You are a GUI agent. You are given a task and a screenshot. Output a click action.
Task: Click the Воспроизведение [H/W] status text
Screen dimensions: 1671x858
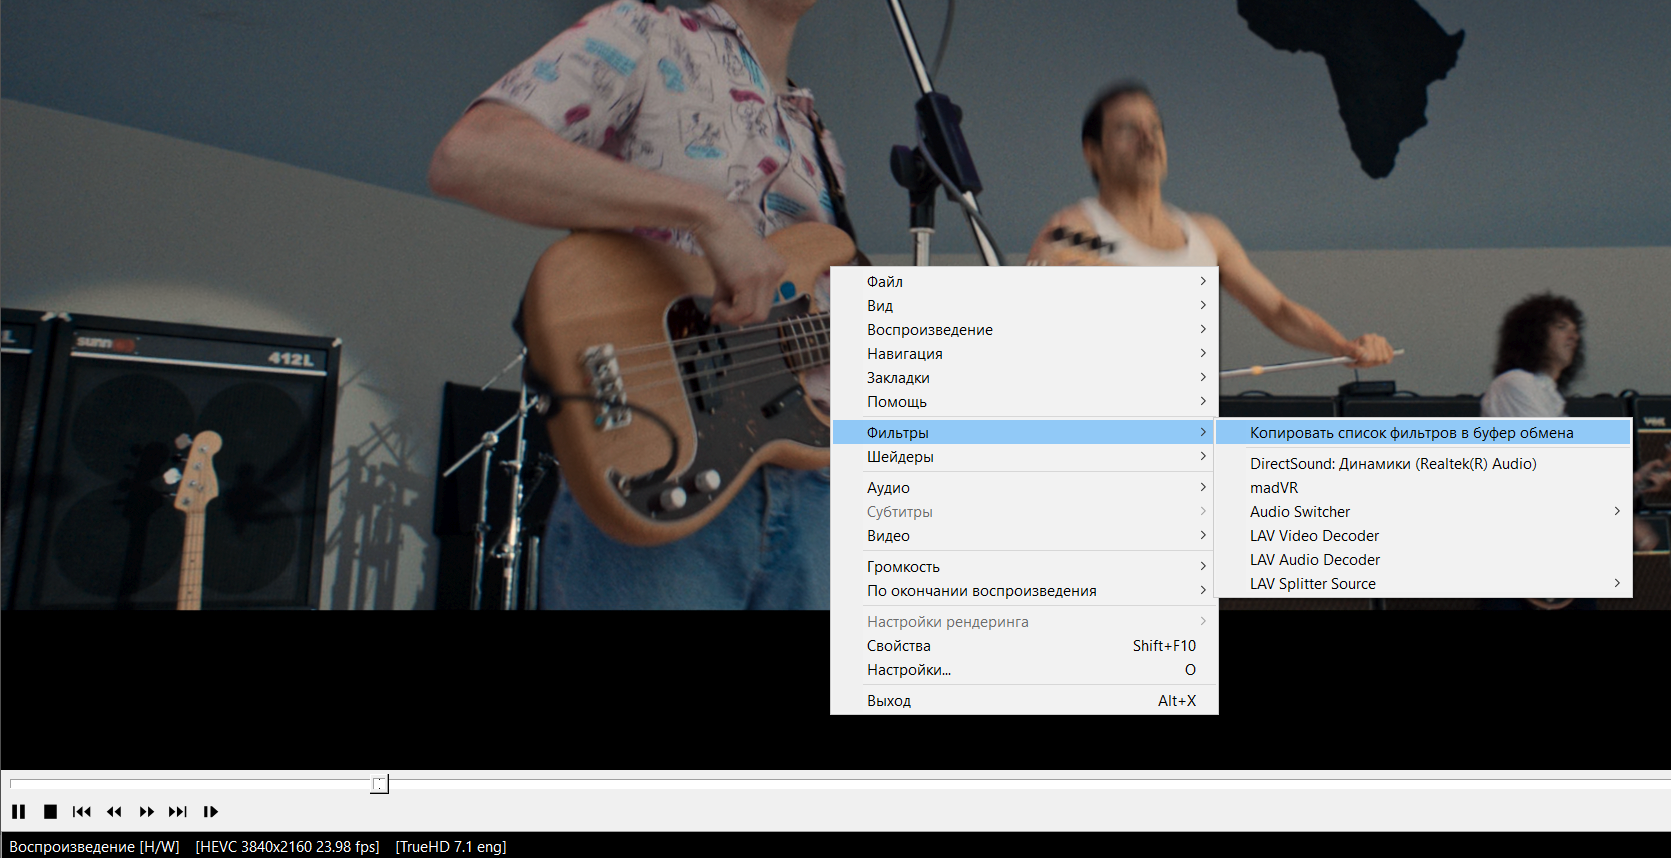click(x=94, y=847)
